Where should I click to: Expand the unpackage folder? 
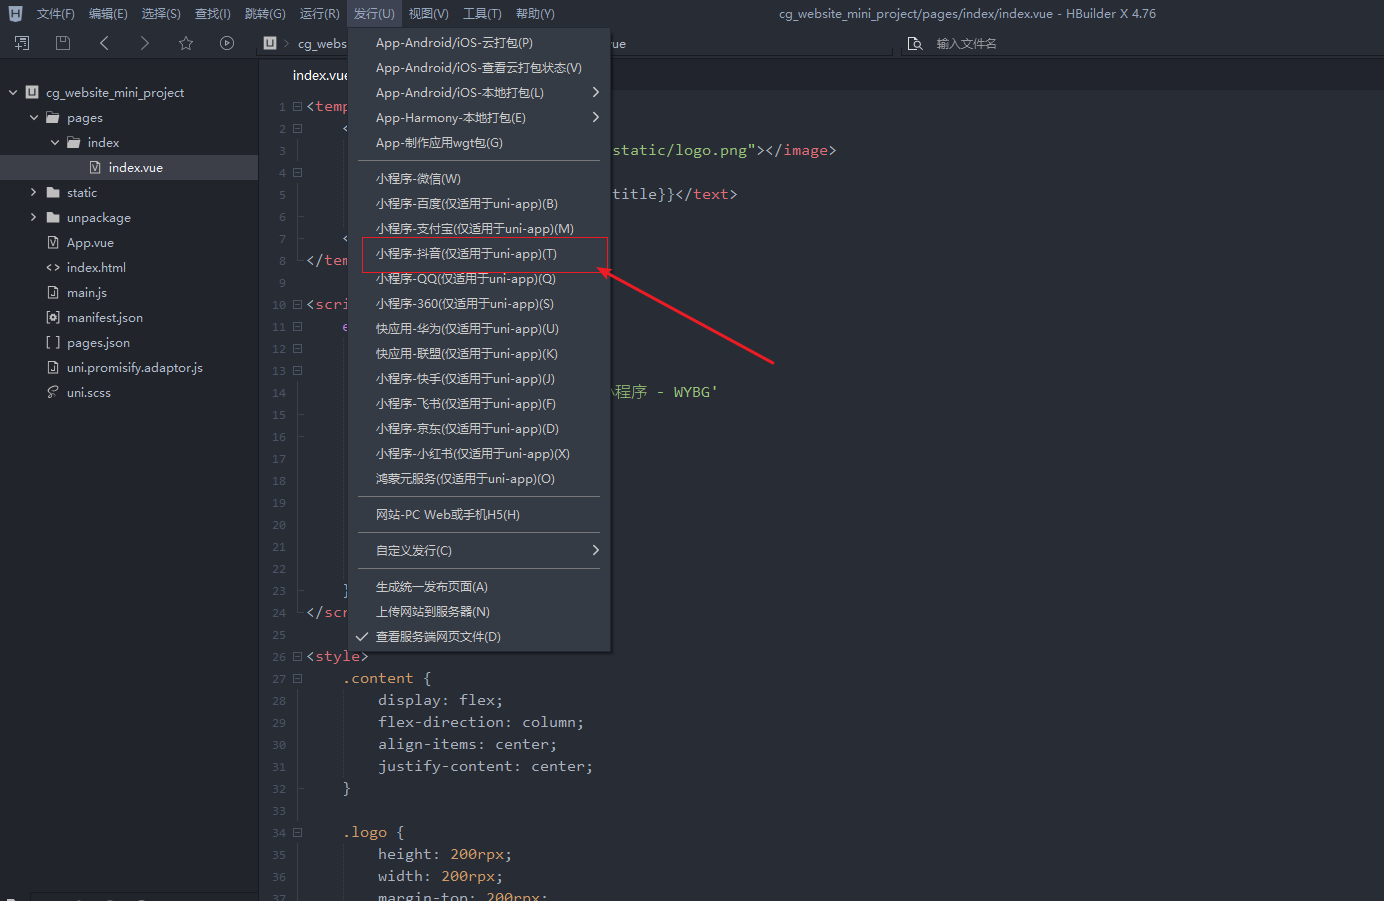click(x=33, y=217)
